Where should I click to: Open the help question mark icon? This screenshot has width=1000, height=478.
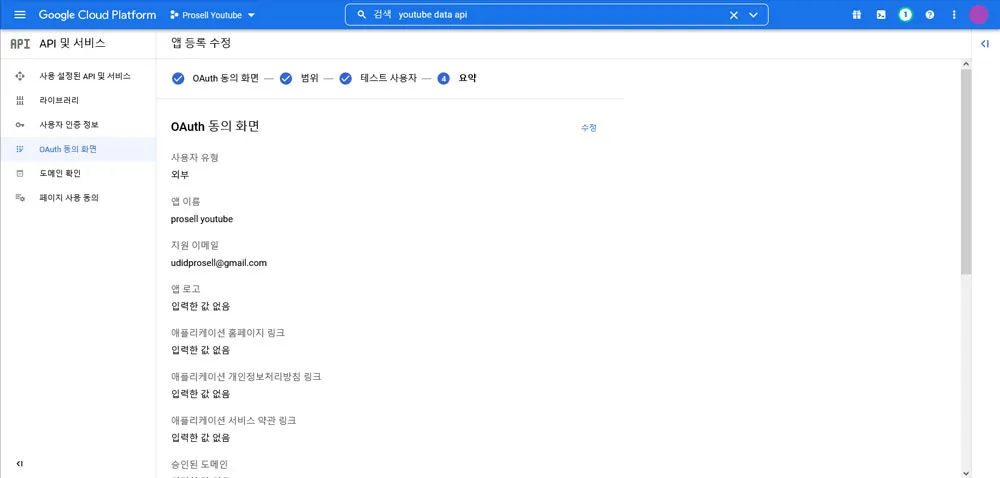pos(929,15)
